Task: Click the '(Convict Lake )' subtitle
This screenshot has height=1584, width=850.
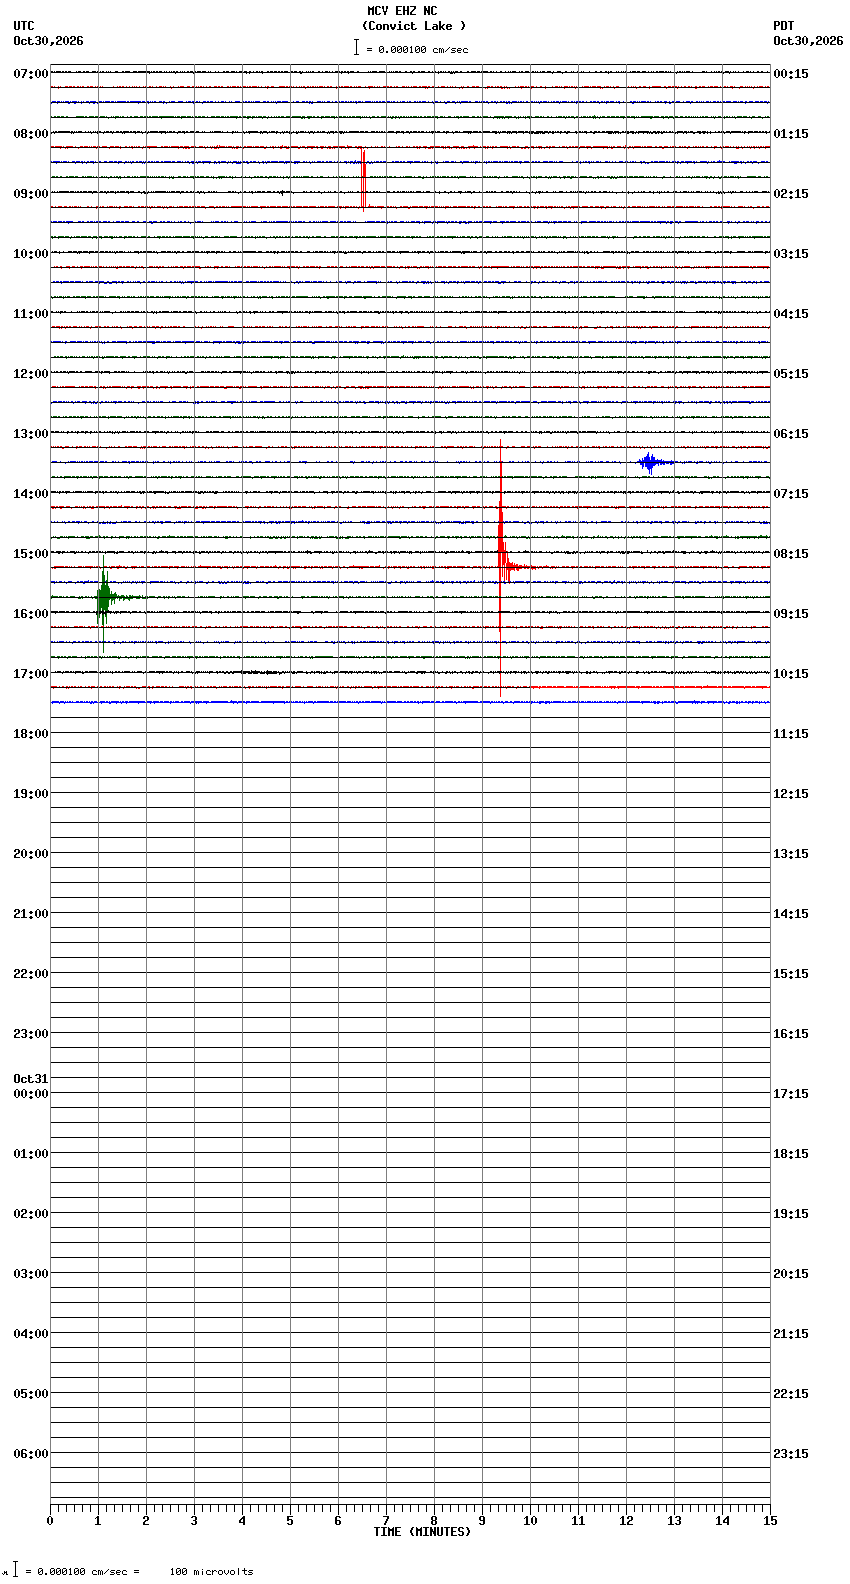Action: pos(414,26)
